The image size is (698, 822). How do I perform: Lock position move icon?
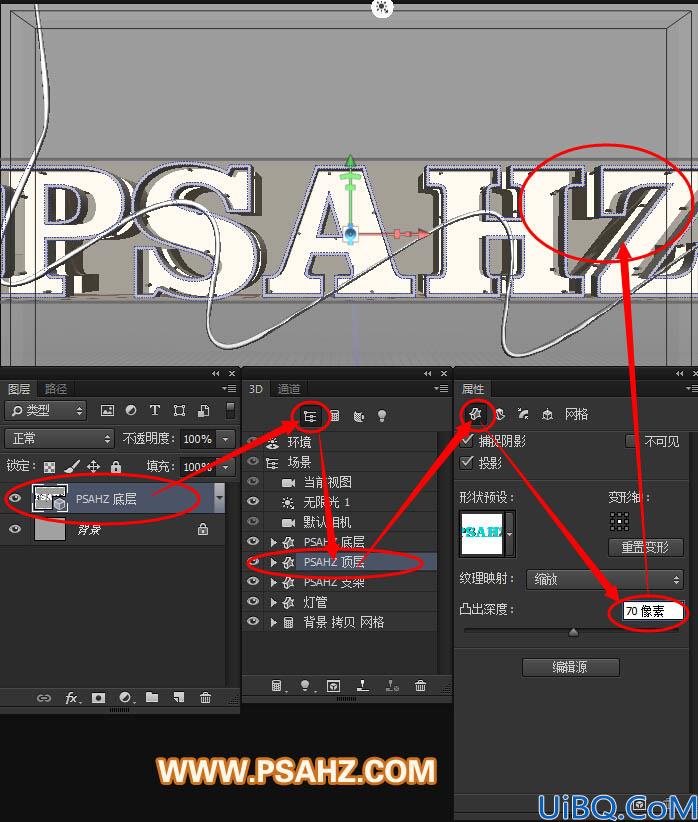pos(93,466)
